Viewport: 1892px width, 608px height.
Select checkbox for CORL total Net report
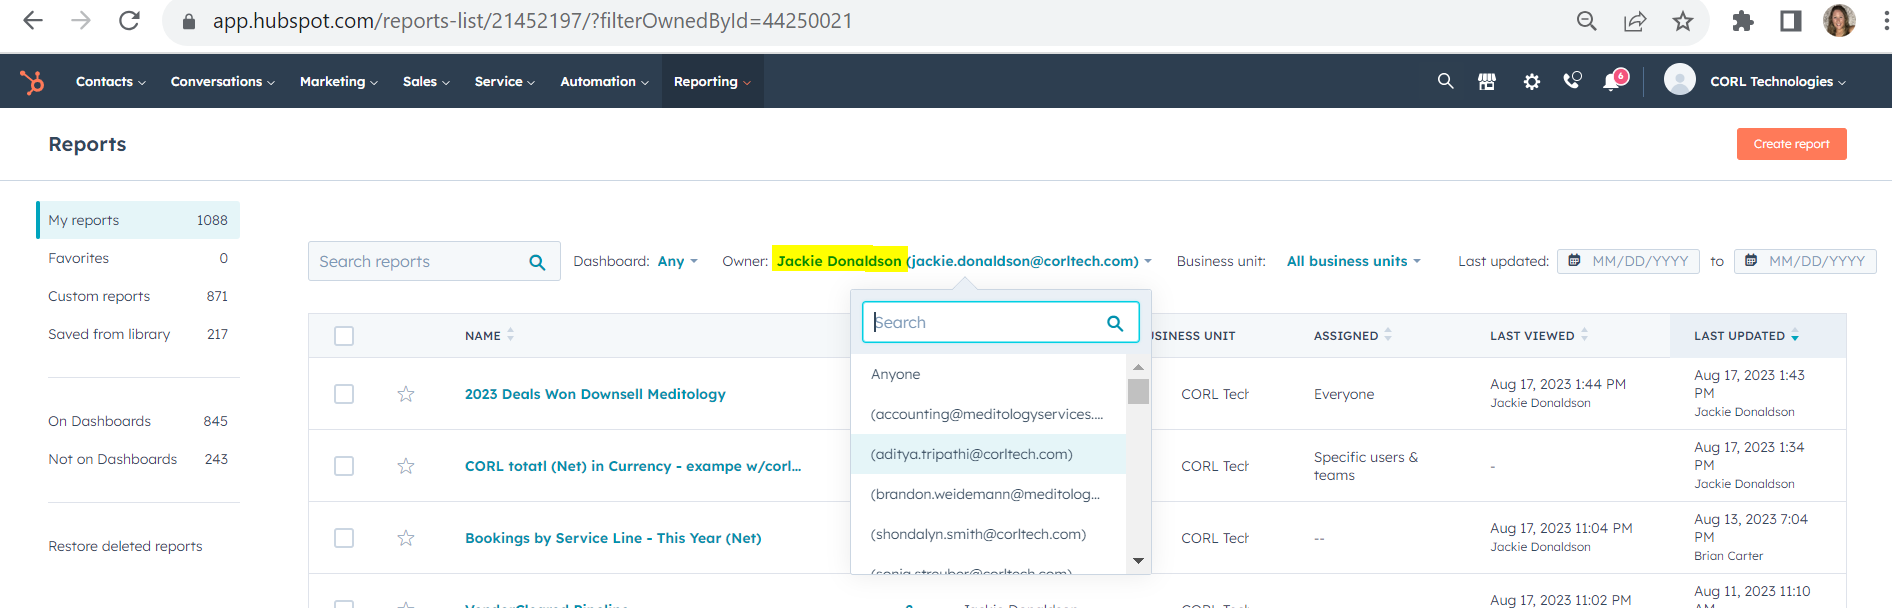pos(344,466)
